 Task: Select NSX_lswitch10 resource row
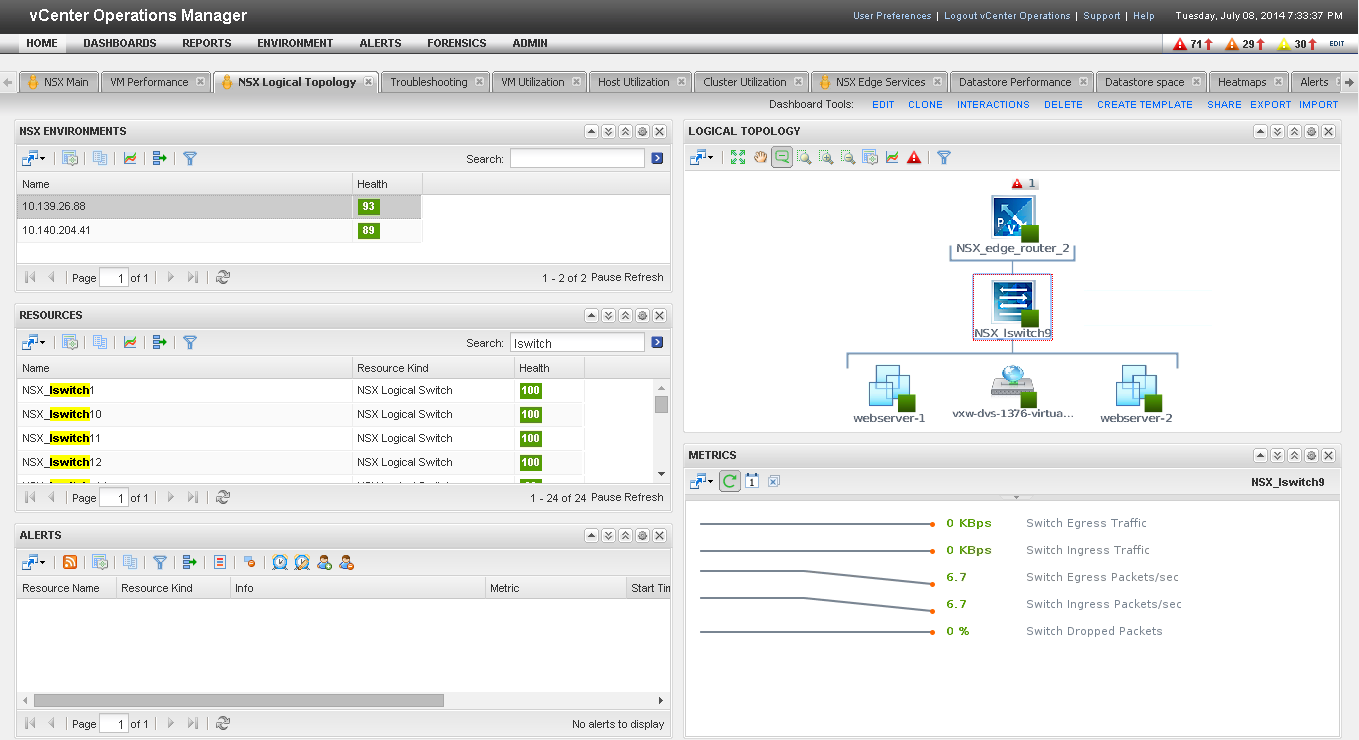300,414
